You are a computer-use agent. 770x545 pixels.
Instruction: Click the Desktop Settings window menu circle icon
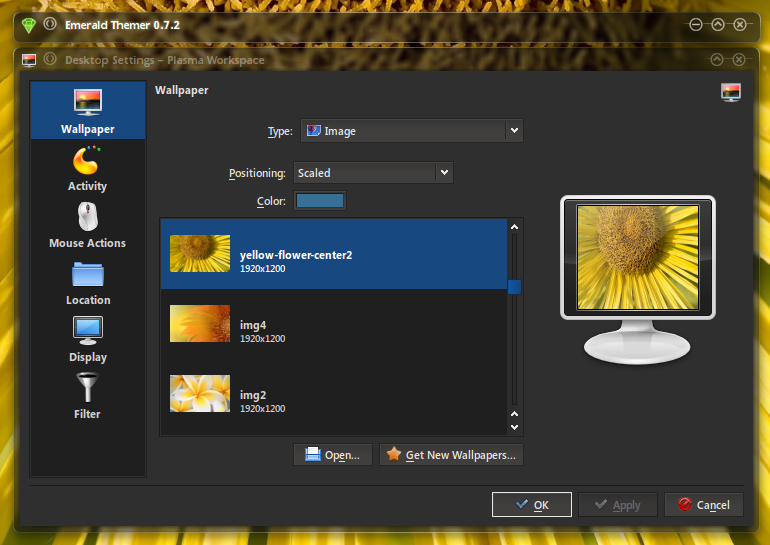pos(50,59)
